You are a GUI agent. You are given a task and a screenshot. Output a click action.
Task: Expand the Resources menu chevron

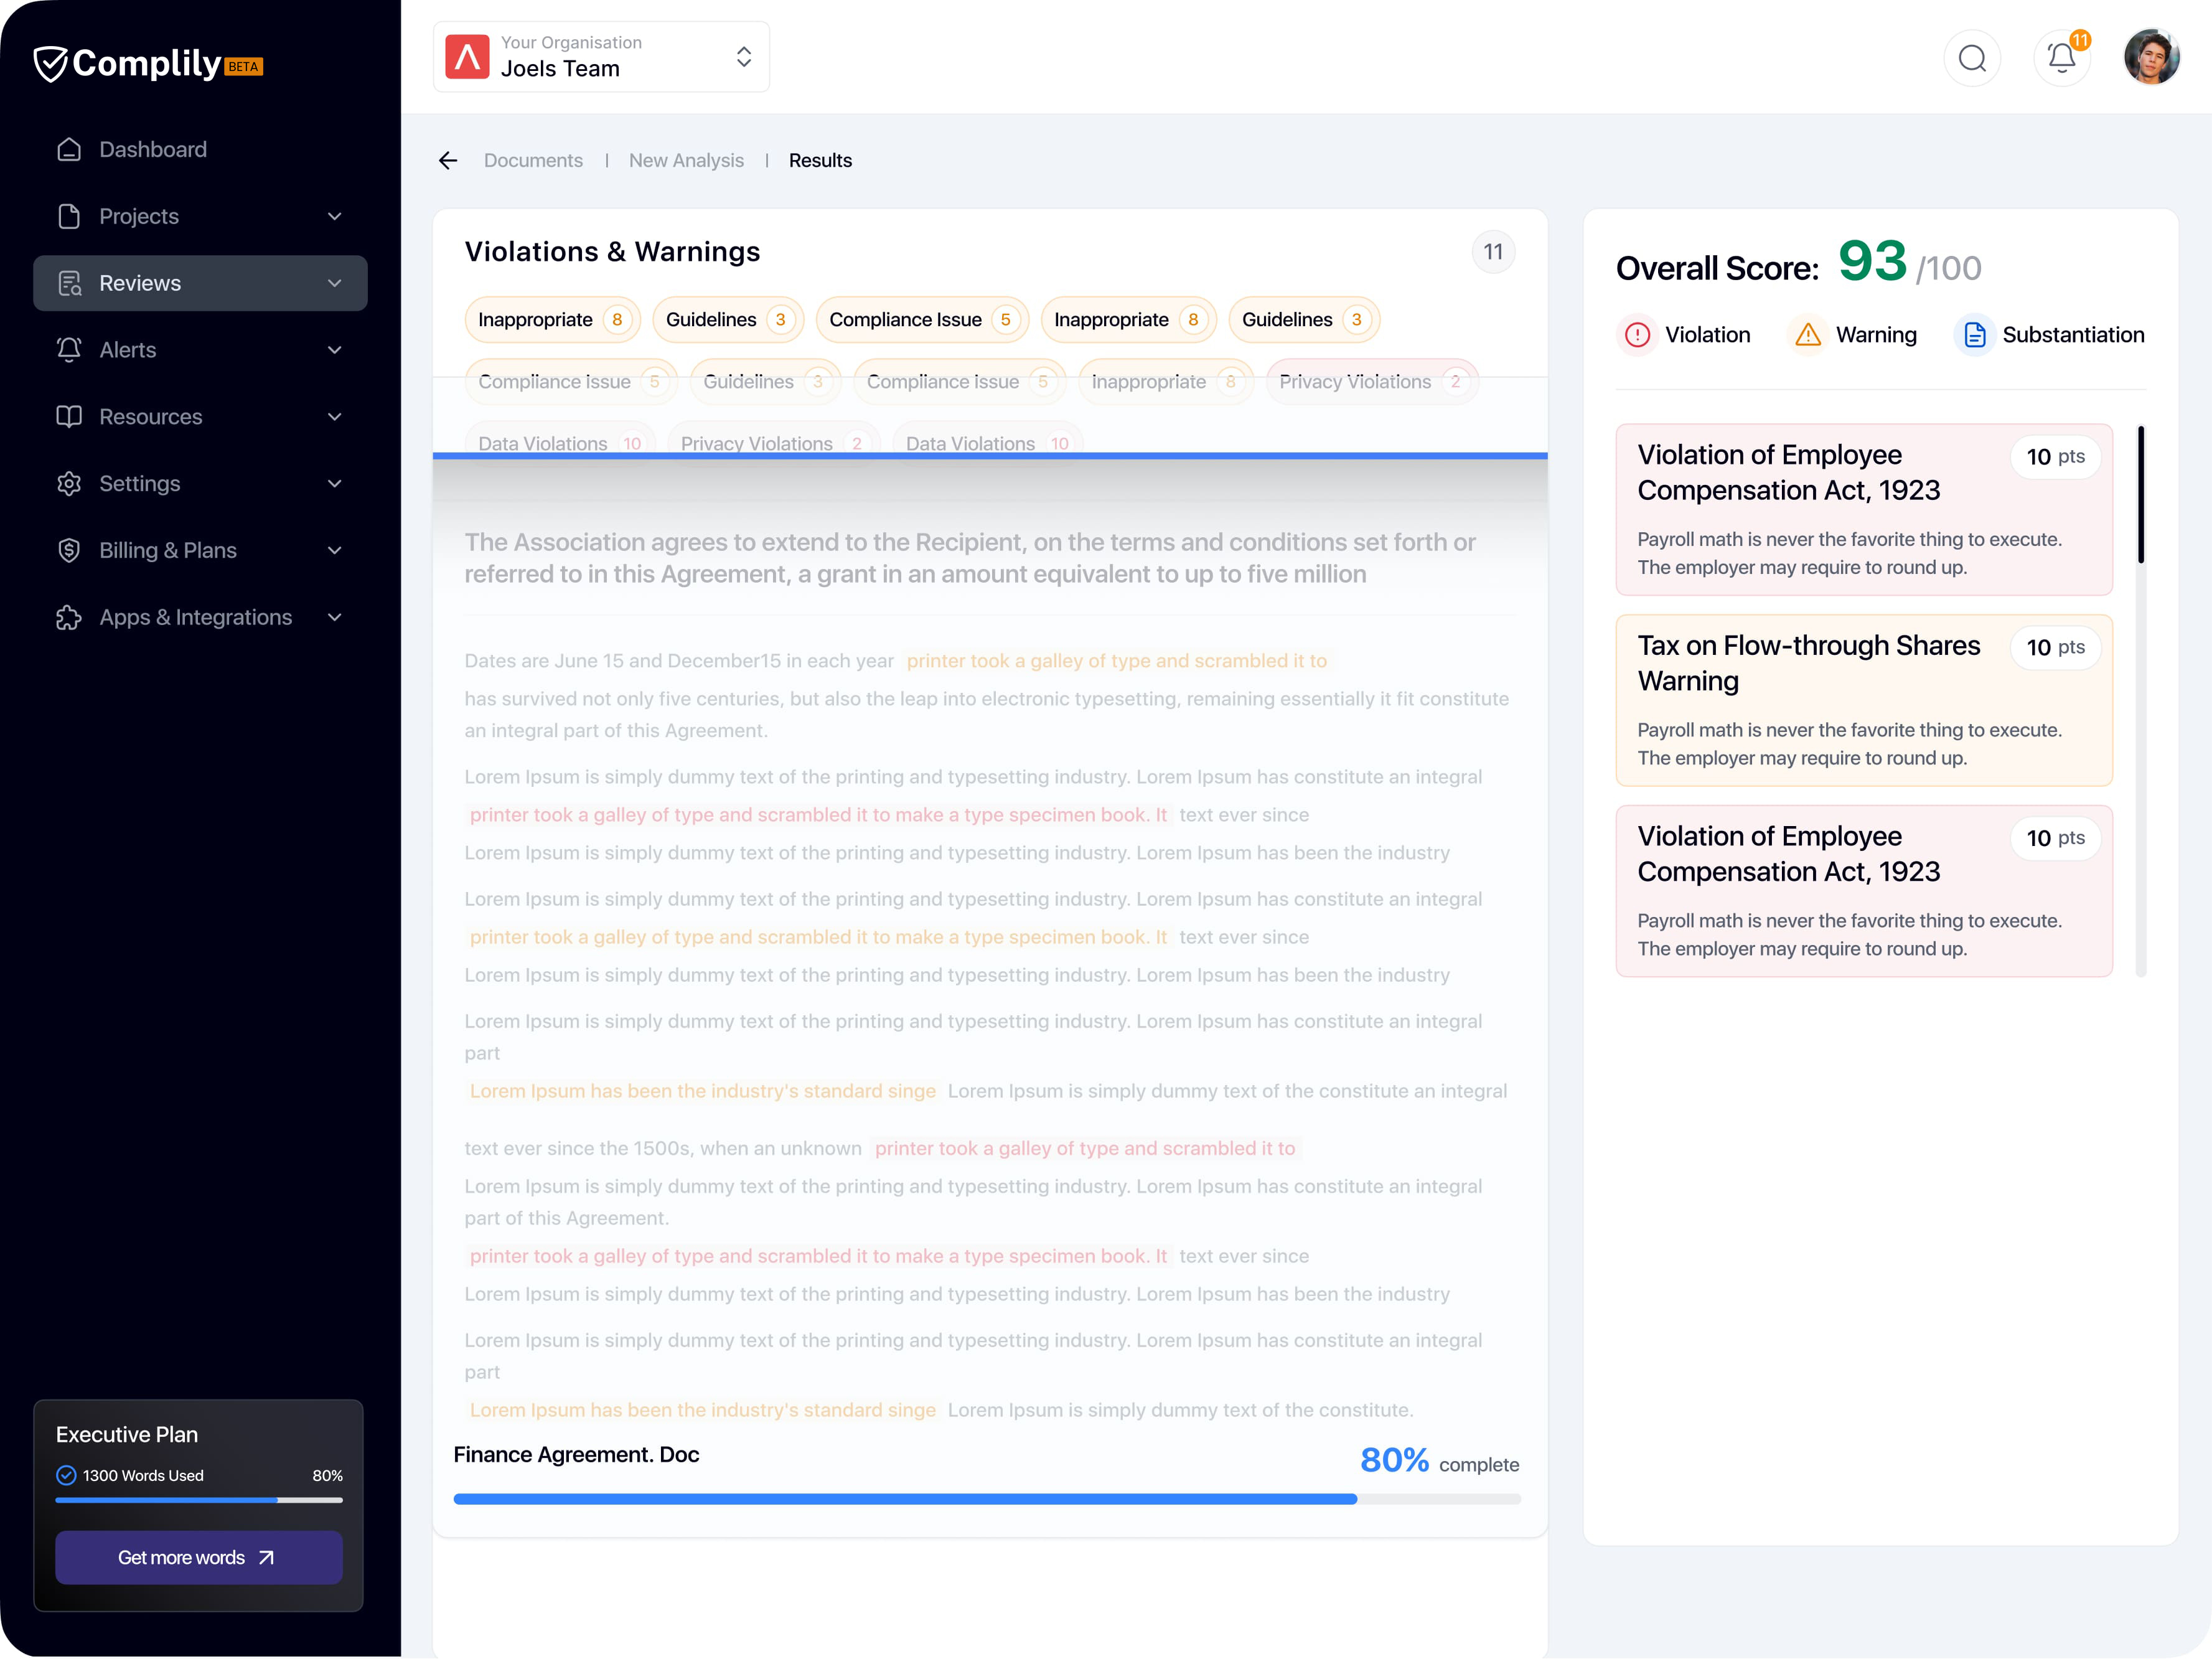[x=335, y=417]
